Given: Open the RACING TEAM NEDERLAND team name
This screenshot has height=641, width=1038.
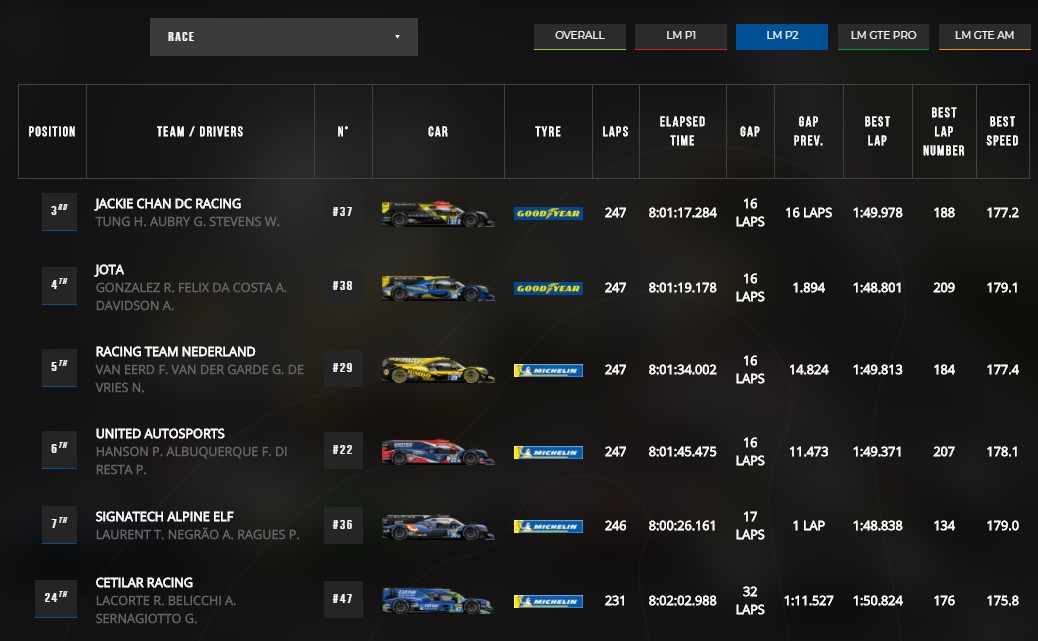Looking at the screenshot, I should click(175, 352).
